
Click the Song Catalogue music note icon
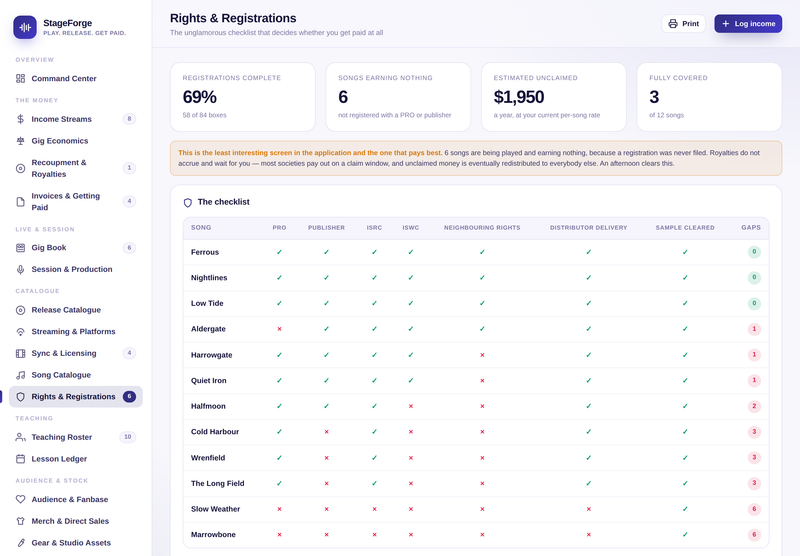click(x=20, y=375)
